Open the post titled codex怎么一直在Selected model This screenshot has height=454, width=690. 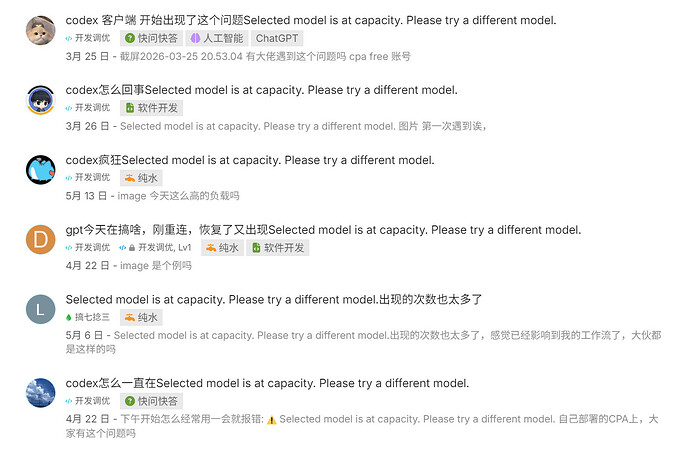267,384
